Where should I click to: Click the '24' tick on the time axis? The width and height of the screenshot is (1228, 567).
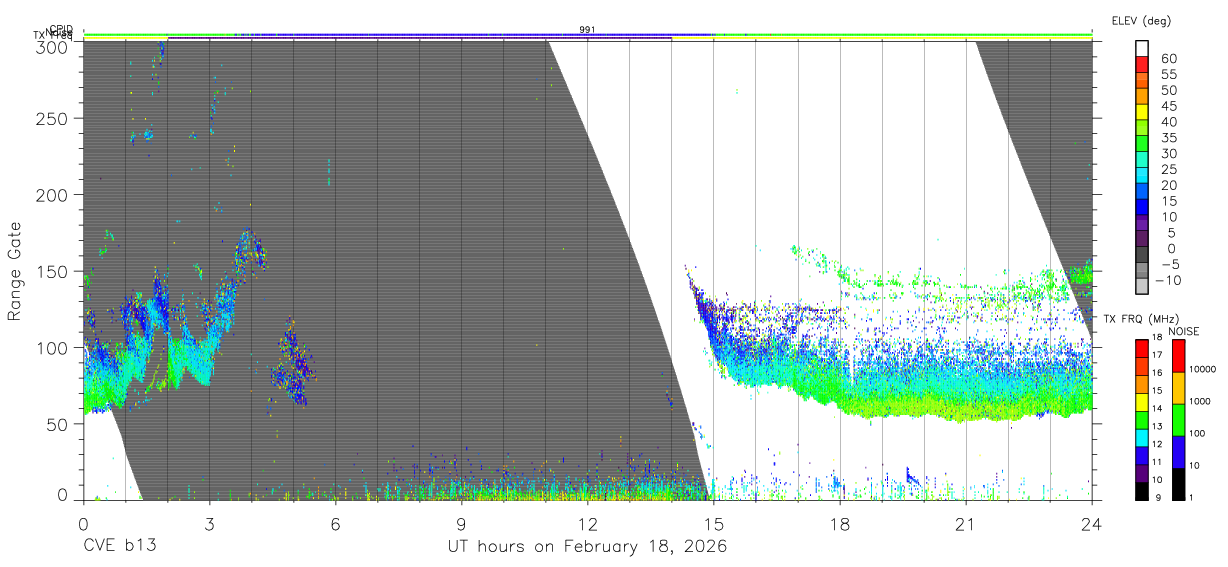click(x=1092, y=523)
